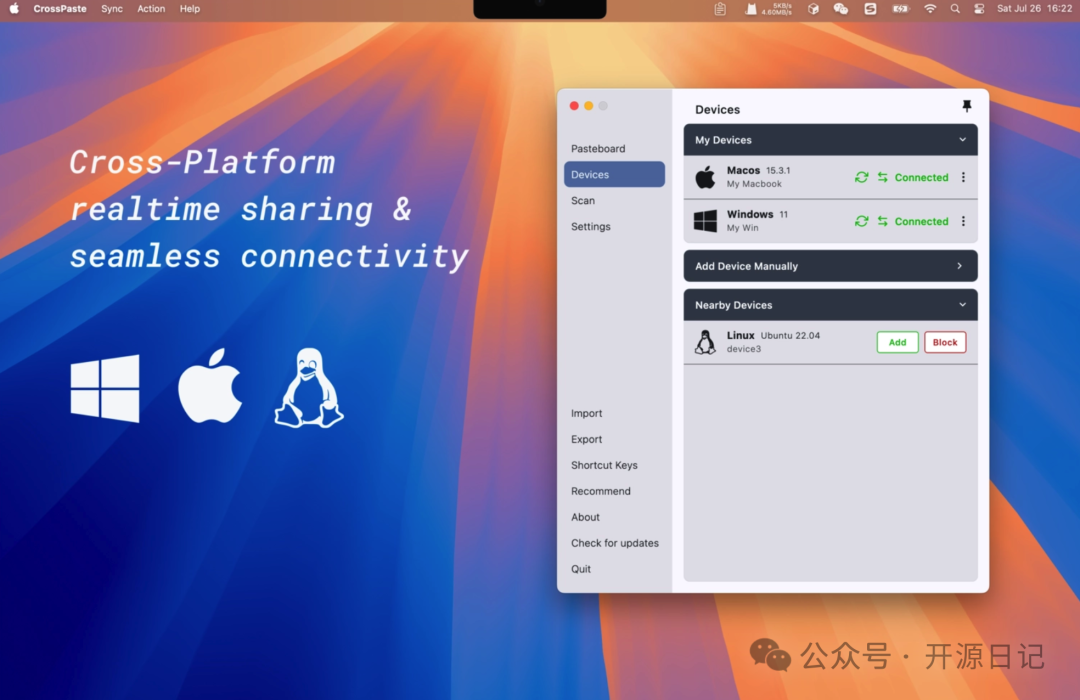Open the WeChat icon in menu bar
The image size is (1080, 700).
click(x=841, y=9)
